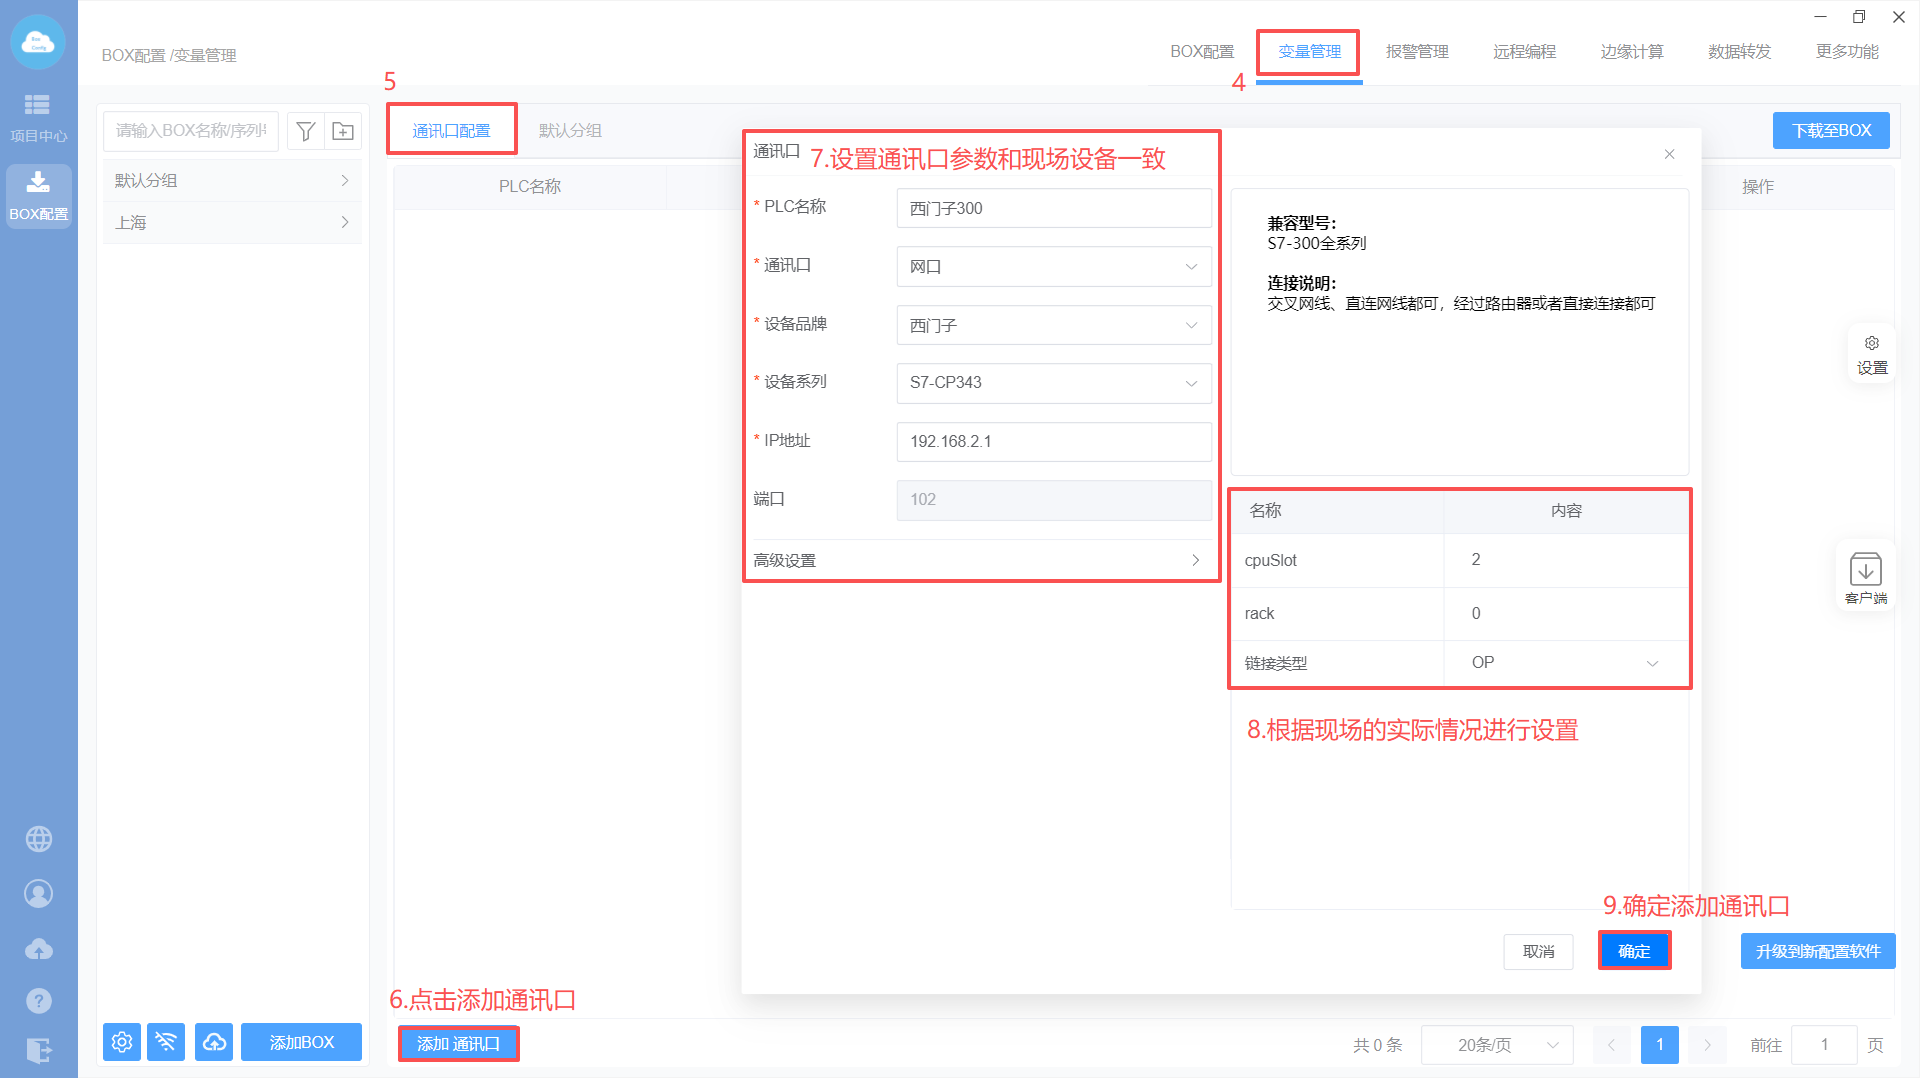1920x1078 pixels.
Task: Click the help question mark icon
Action: pos(38,1000)
